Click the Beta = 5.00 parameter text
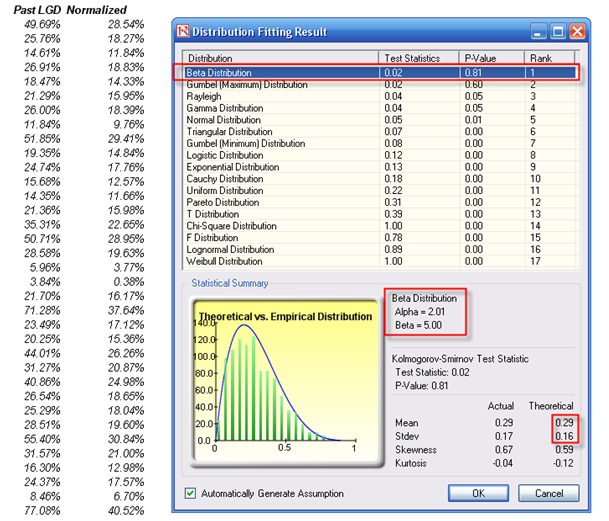Viewport: 609px width, 521px height. [418, 325]
